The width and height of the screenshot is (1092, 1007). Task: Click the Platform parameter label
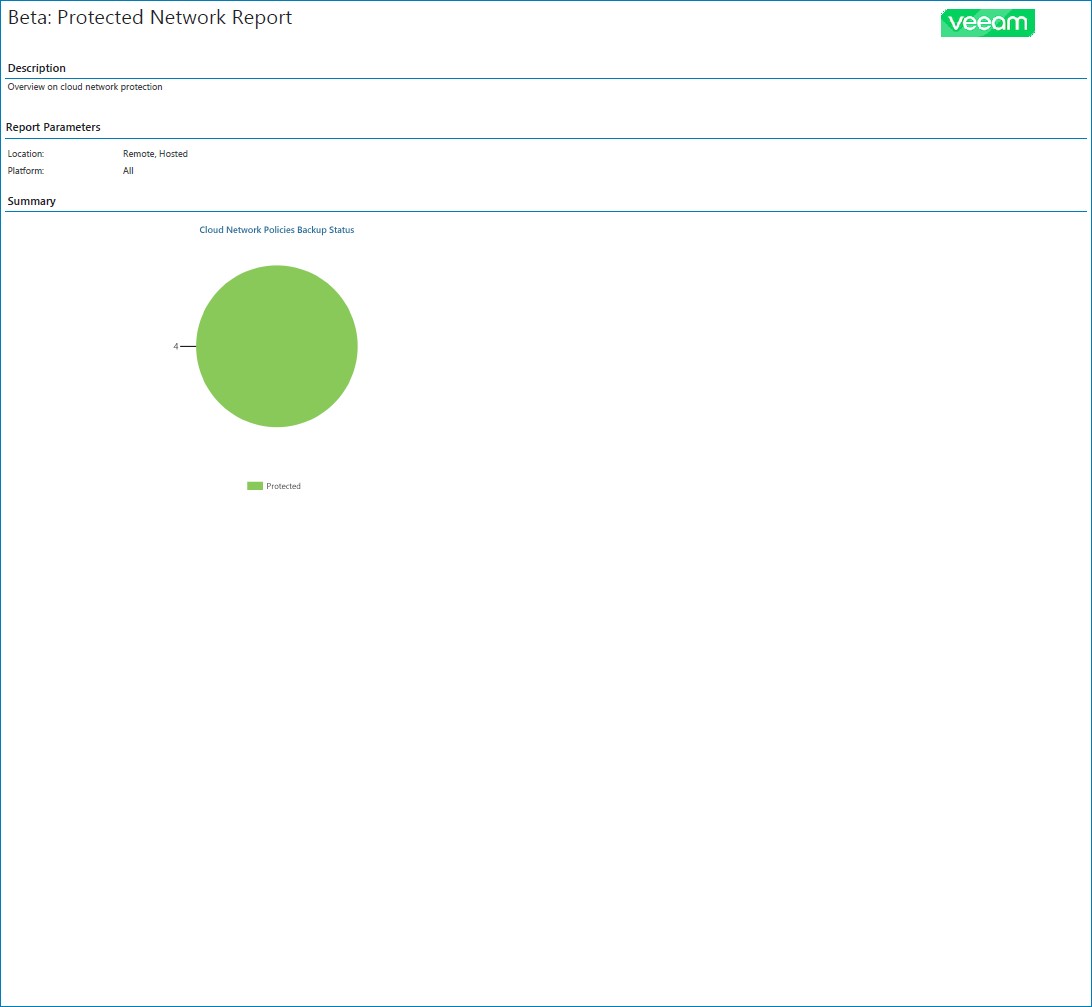point(26,171)
